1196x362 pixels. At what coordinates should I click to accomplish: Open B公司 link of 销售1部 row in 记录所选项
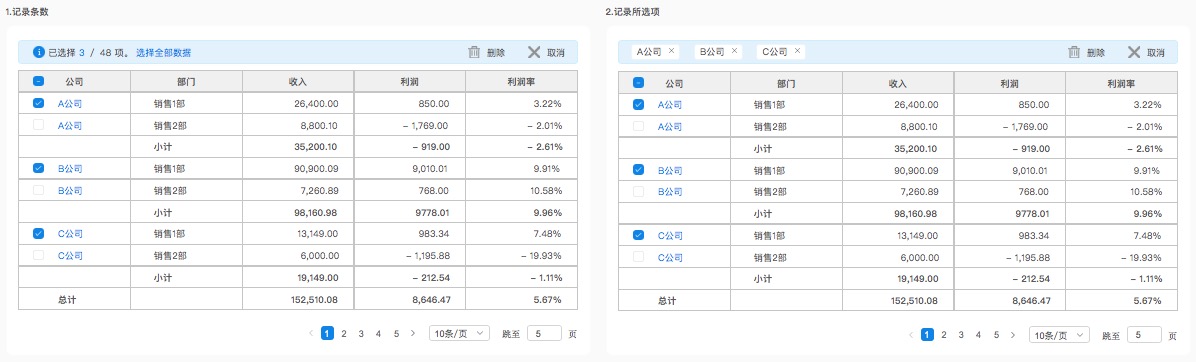[670, 171]
